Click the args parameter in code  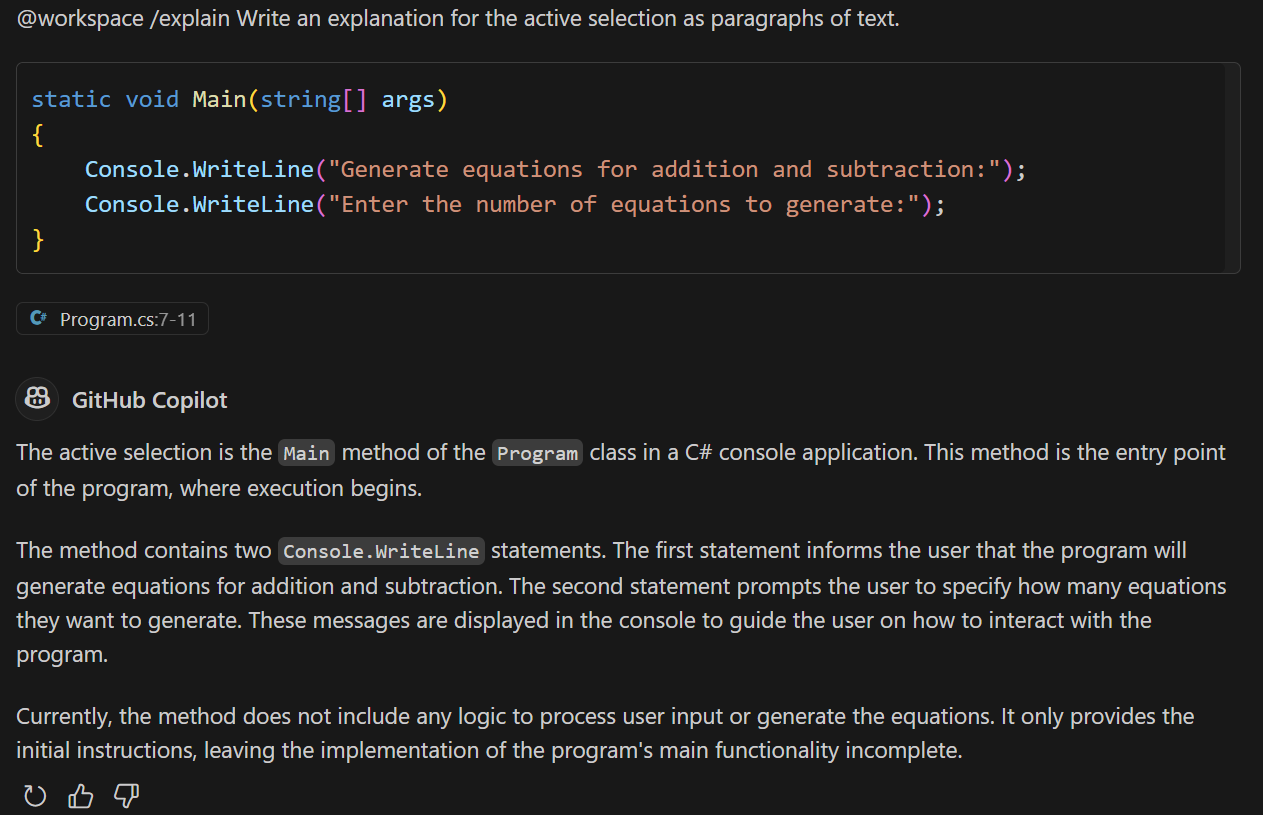pyautogui.click(x=408, y=99)
